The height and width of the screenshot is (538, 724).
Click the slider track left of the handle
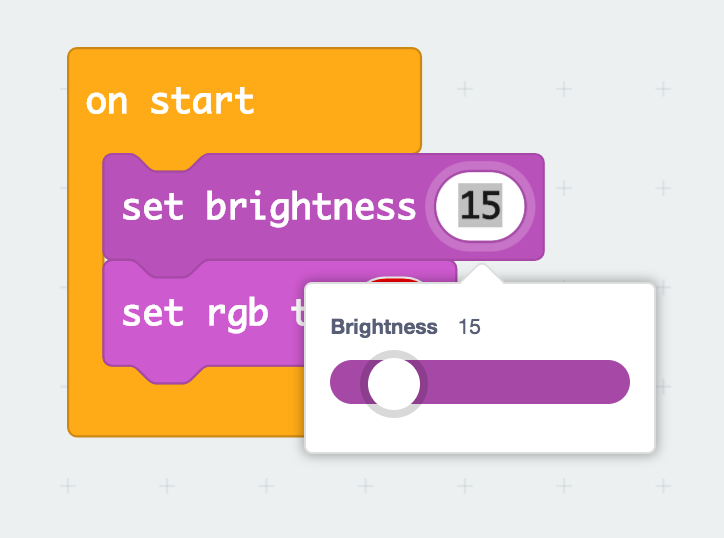[x=346, y=382]
